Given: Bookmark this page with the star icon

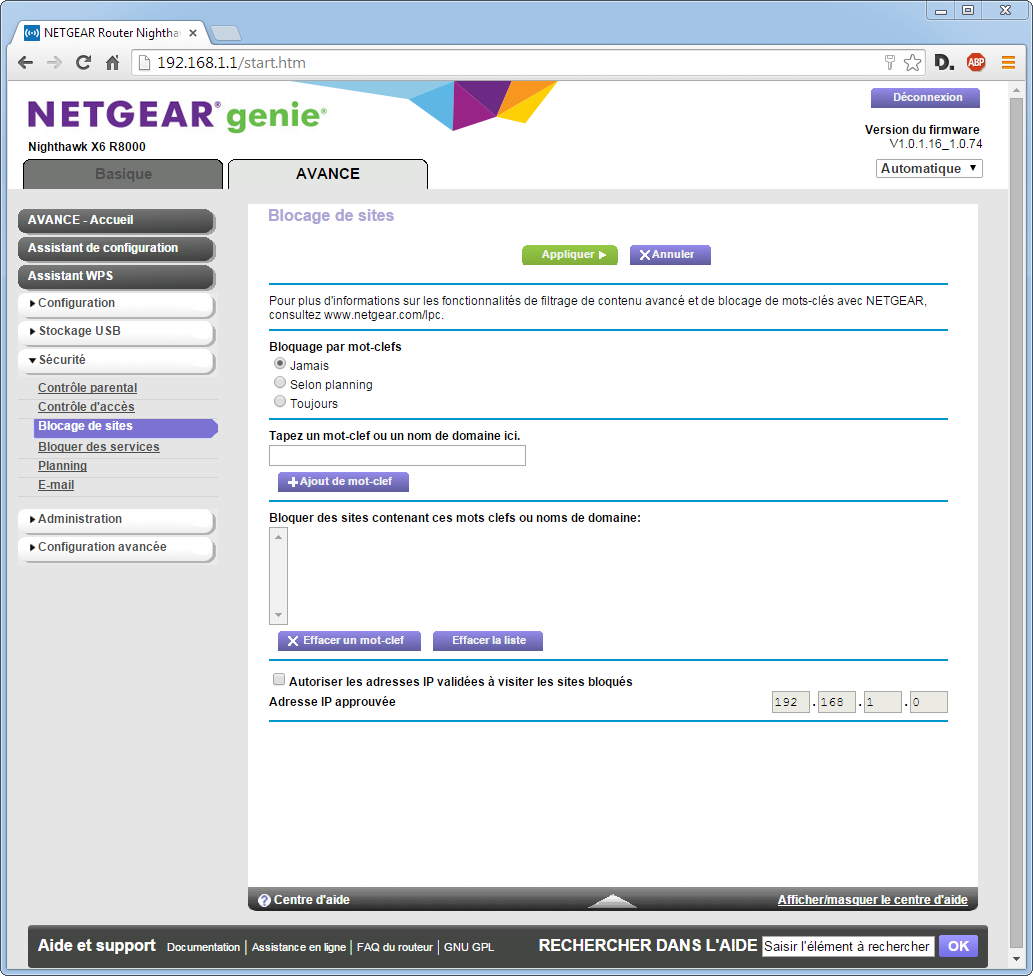Looking at the screenshot, I should (x=912, y=63).
